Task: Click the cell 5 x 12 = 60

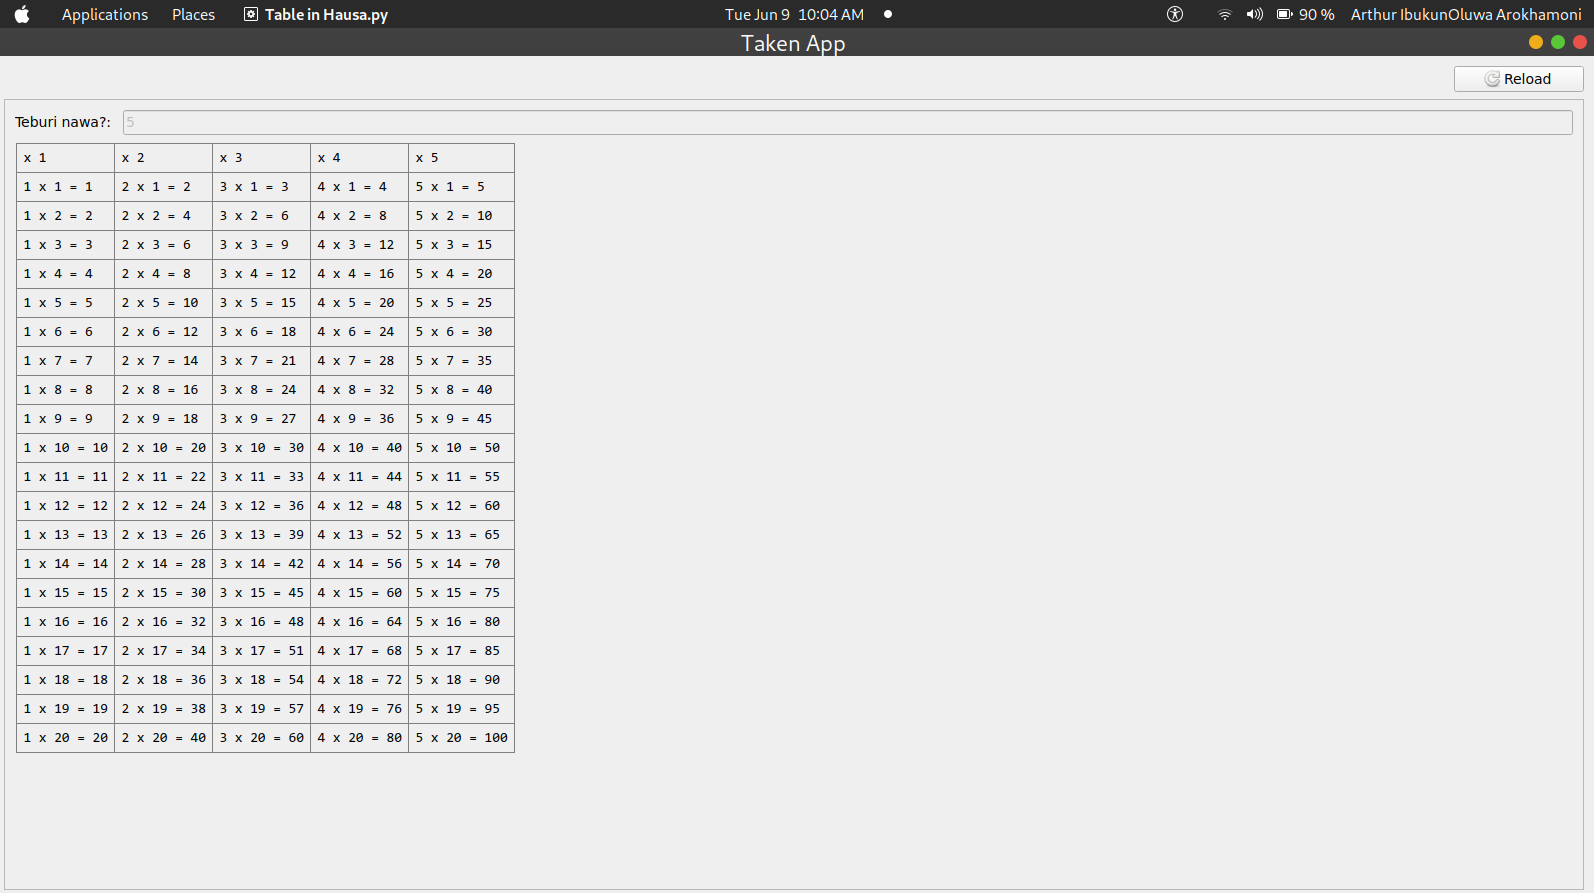Action: pos(462,506)
